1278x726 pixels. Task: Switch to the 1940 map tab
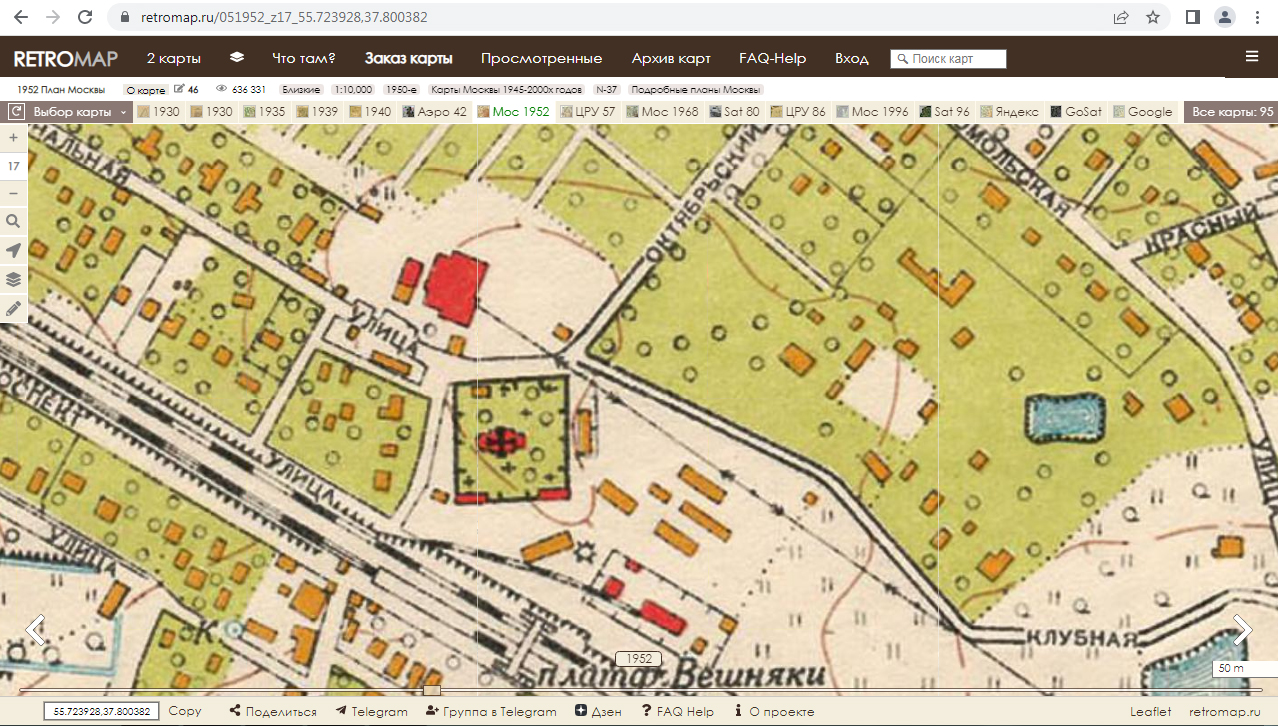371,112
